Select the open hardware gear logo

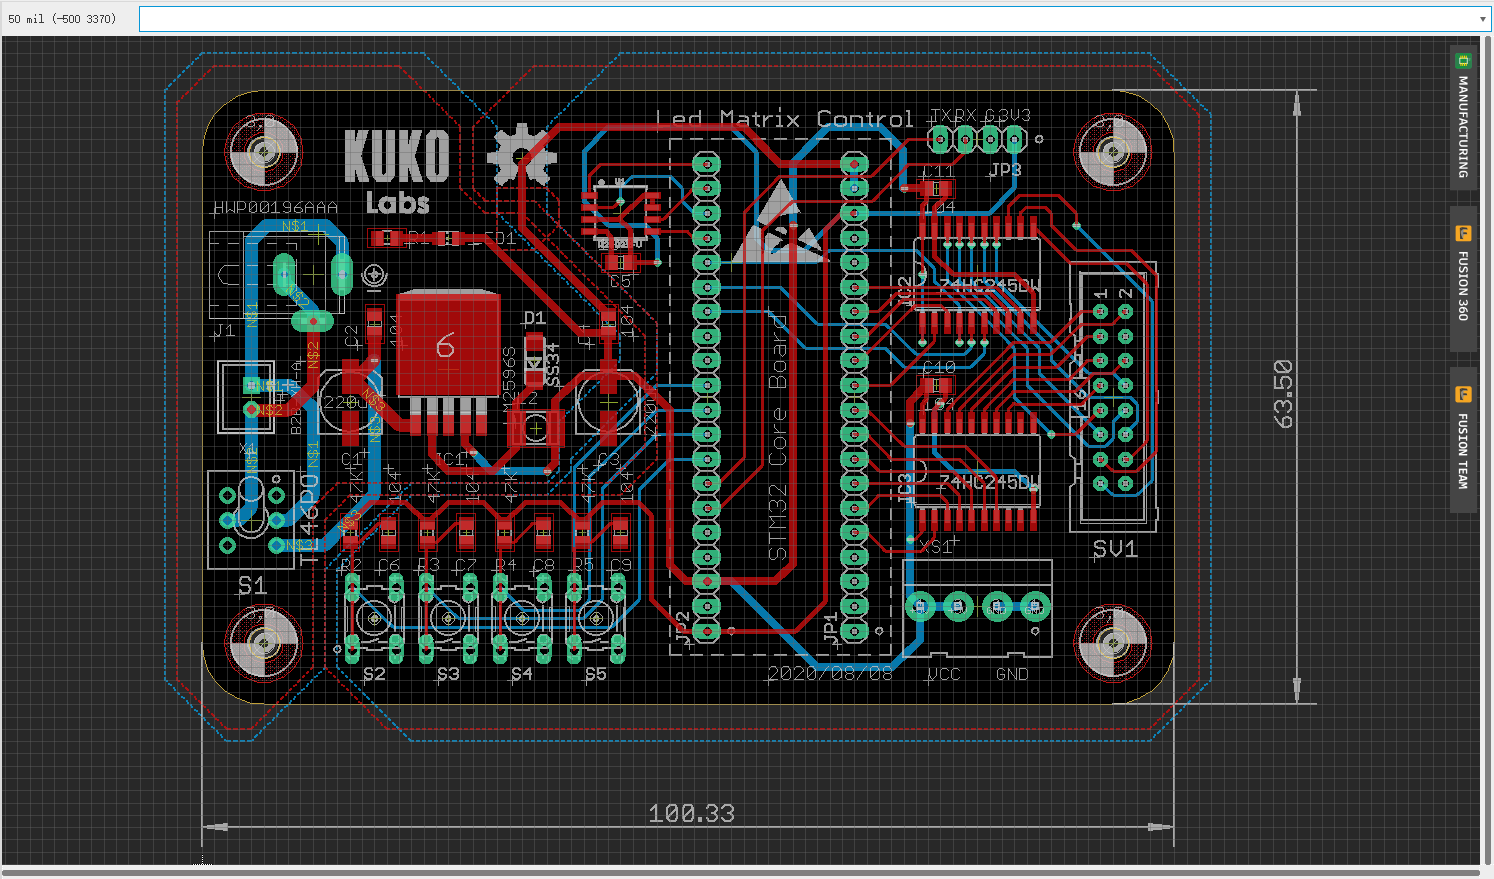(521, 155)
